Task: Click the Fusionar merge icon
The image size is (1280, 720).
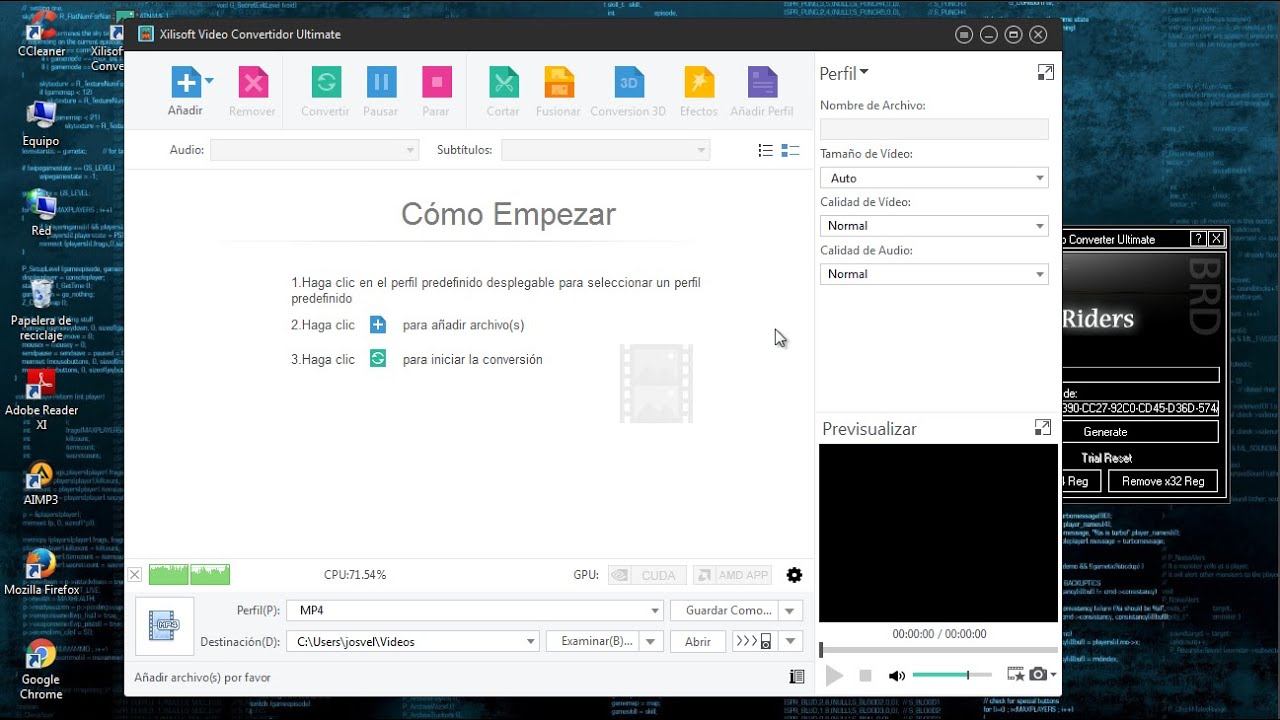Action: pos(559,82)
